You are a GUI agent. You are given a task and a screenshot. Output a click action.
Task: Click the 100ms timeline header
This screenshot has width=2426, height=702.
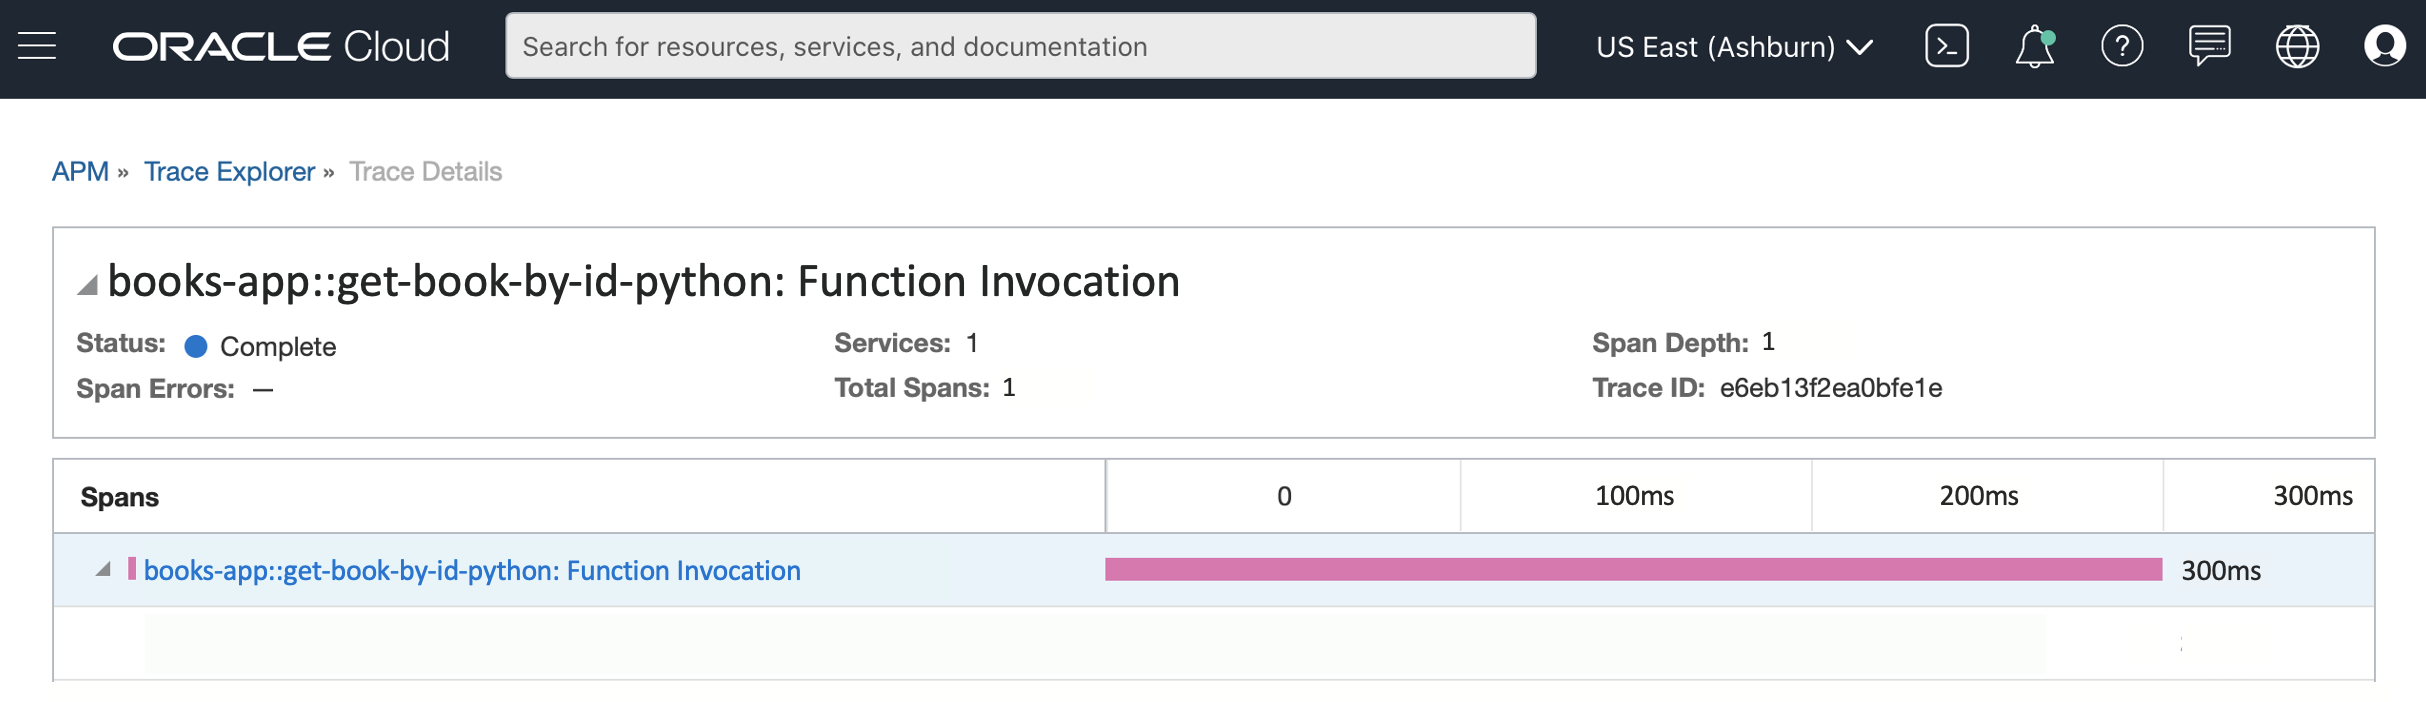tap(1634, 496)
